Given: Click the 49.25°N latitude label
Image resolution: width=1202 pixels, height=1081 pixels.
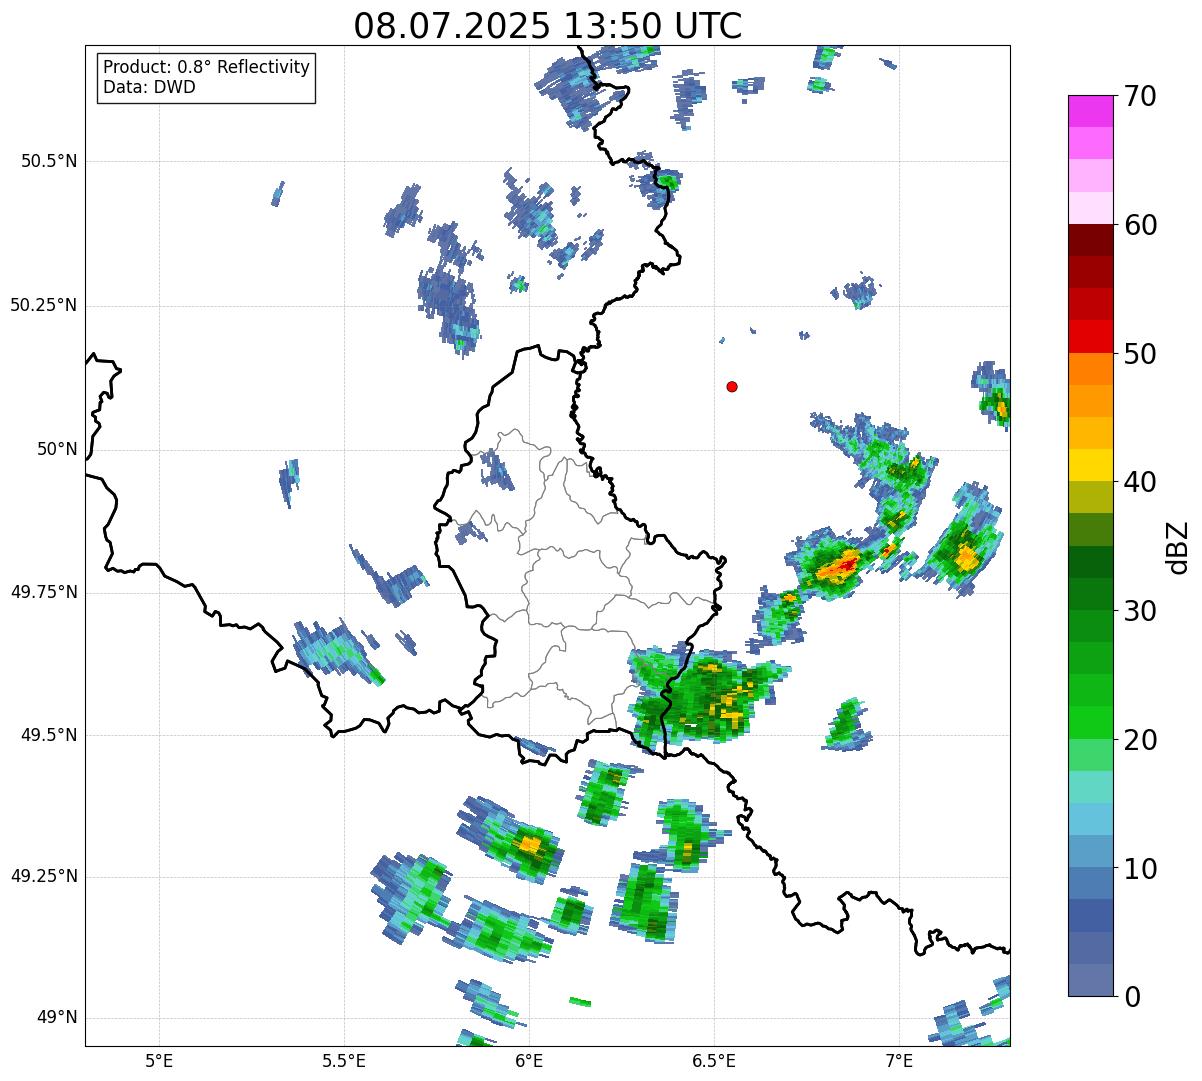Looking at the screenshot, I should click(x=44, y=876).
